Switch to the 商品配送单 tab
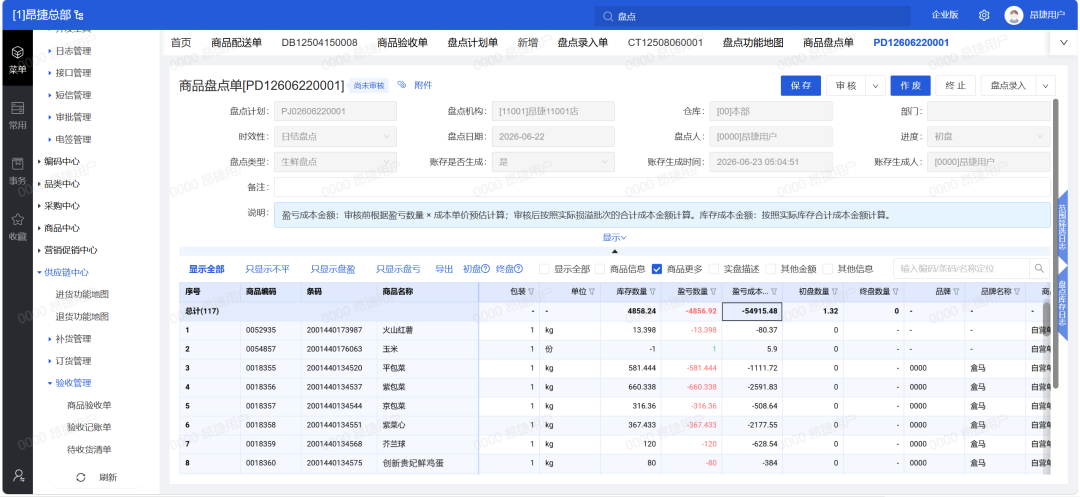1080x497 pixels. coord(236,43)
